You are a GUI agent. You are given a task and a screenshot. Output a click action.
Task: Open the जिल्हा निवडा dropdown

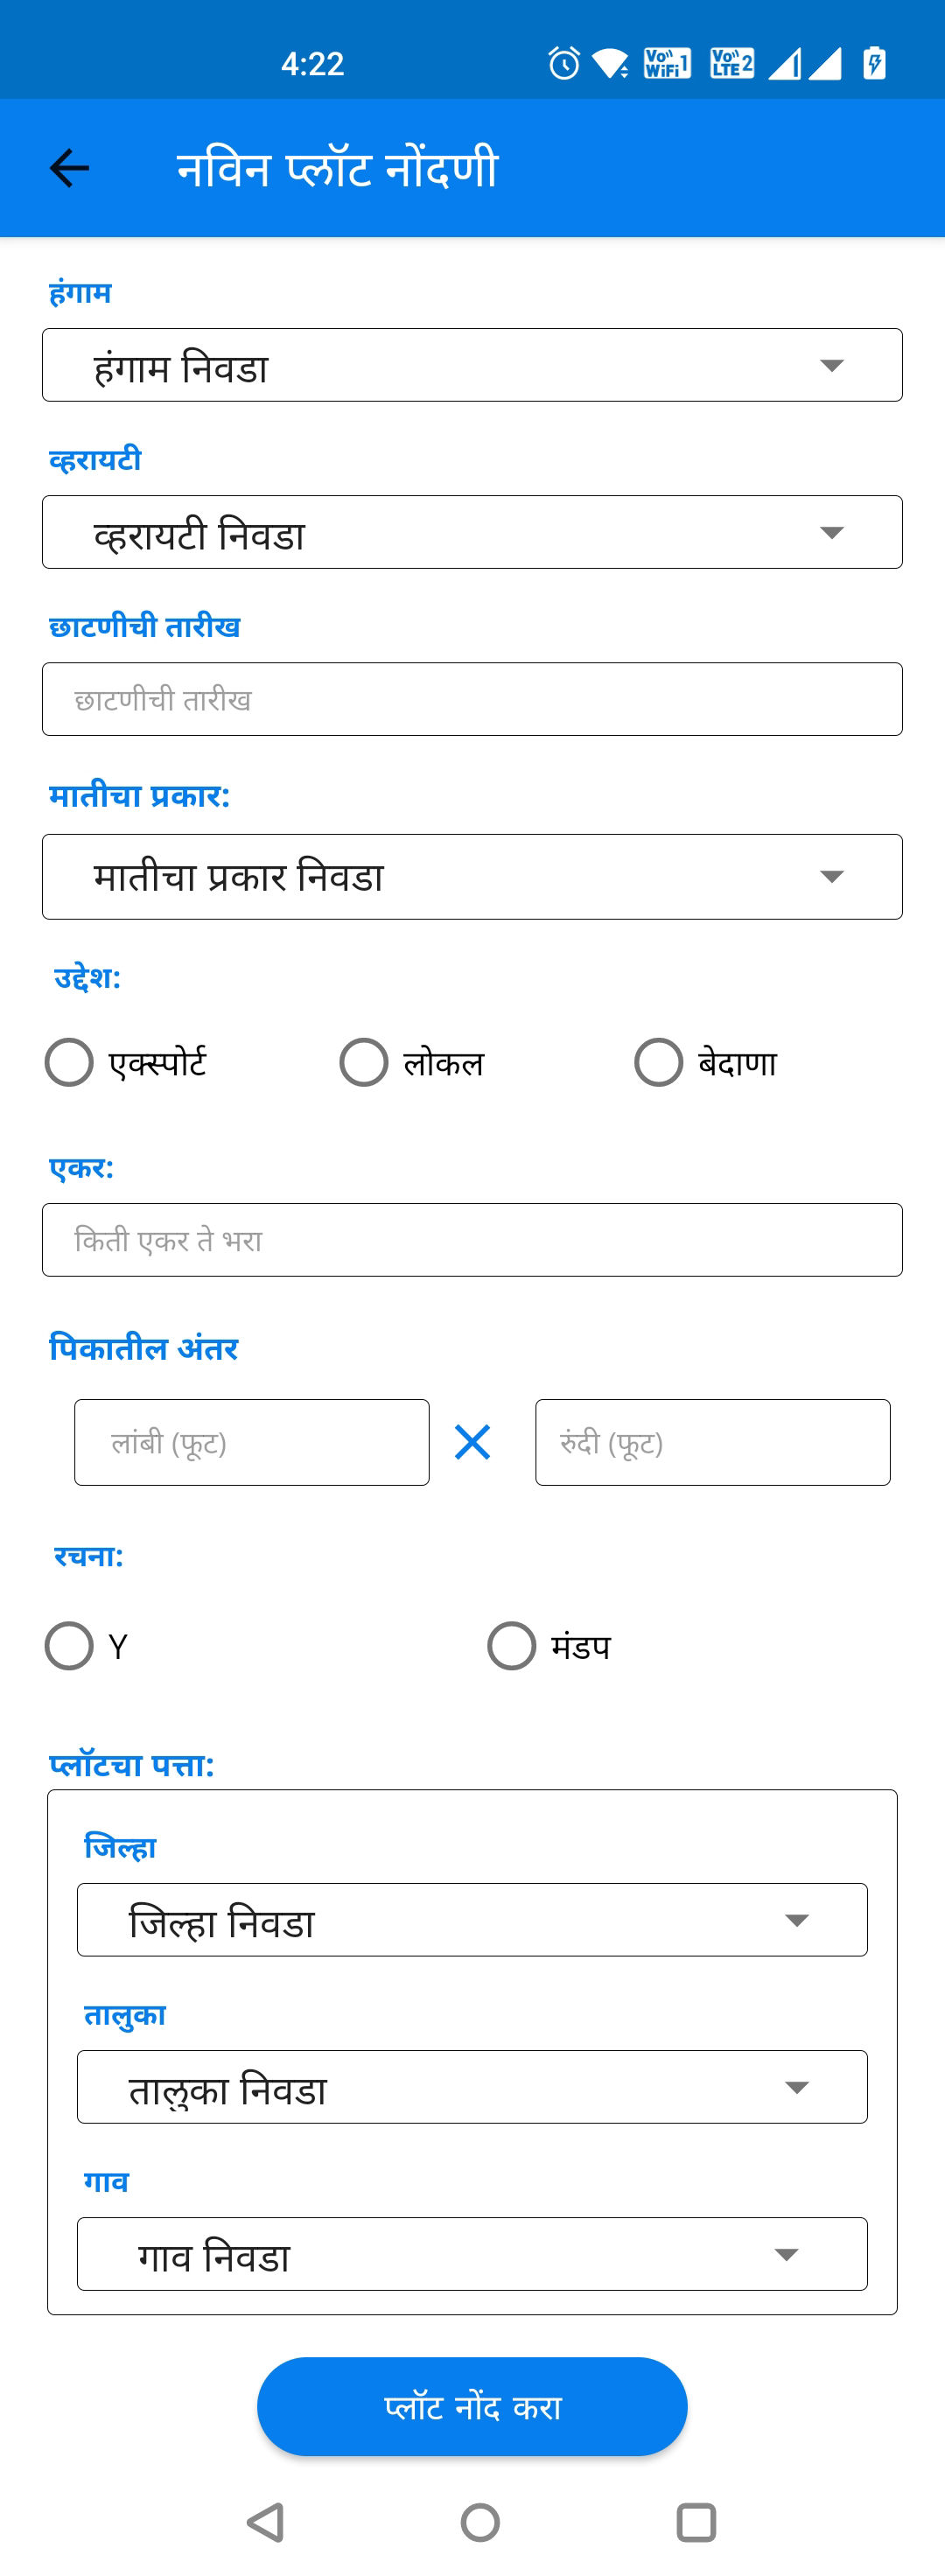(472, 1918)
